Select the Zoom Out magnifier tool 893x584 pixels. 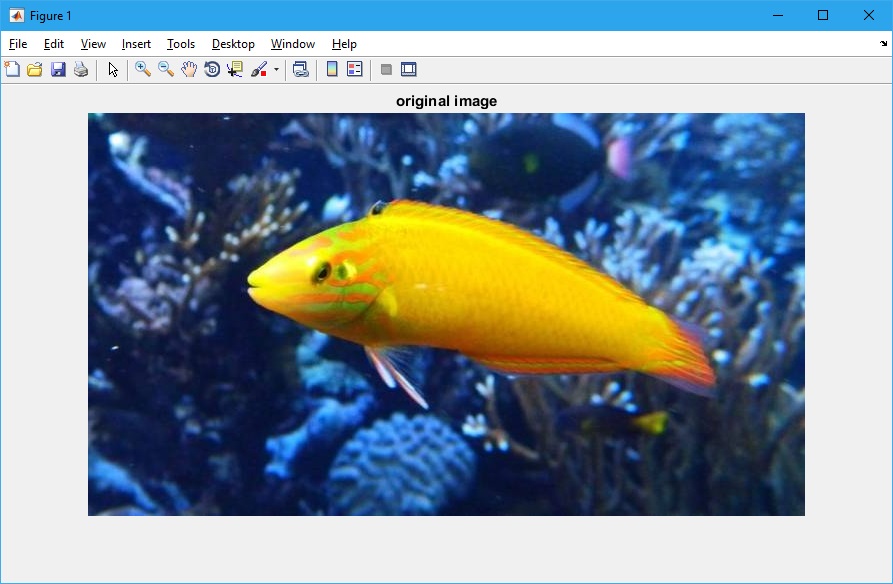coord(166,69)
